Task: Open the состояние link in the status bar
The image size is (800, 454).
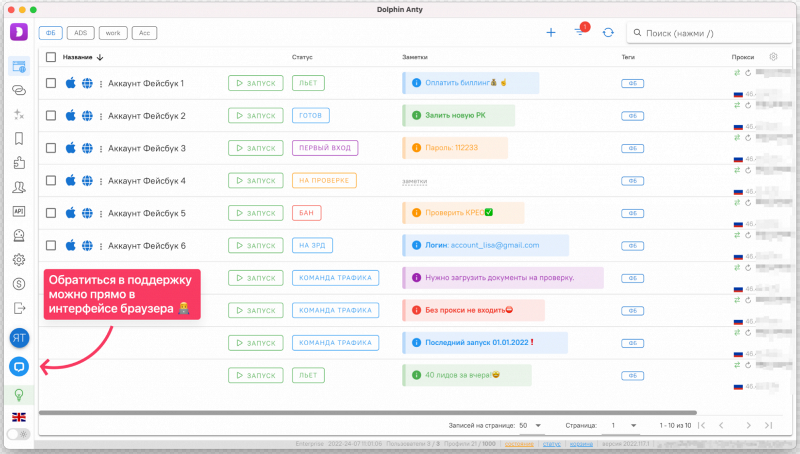Action: (x=519, y=444)
